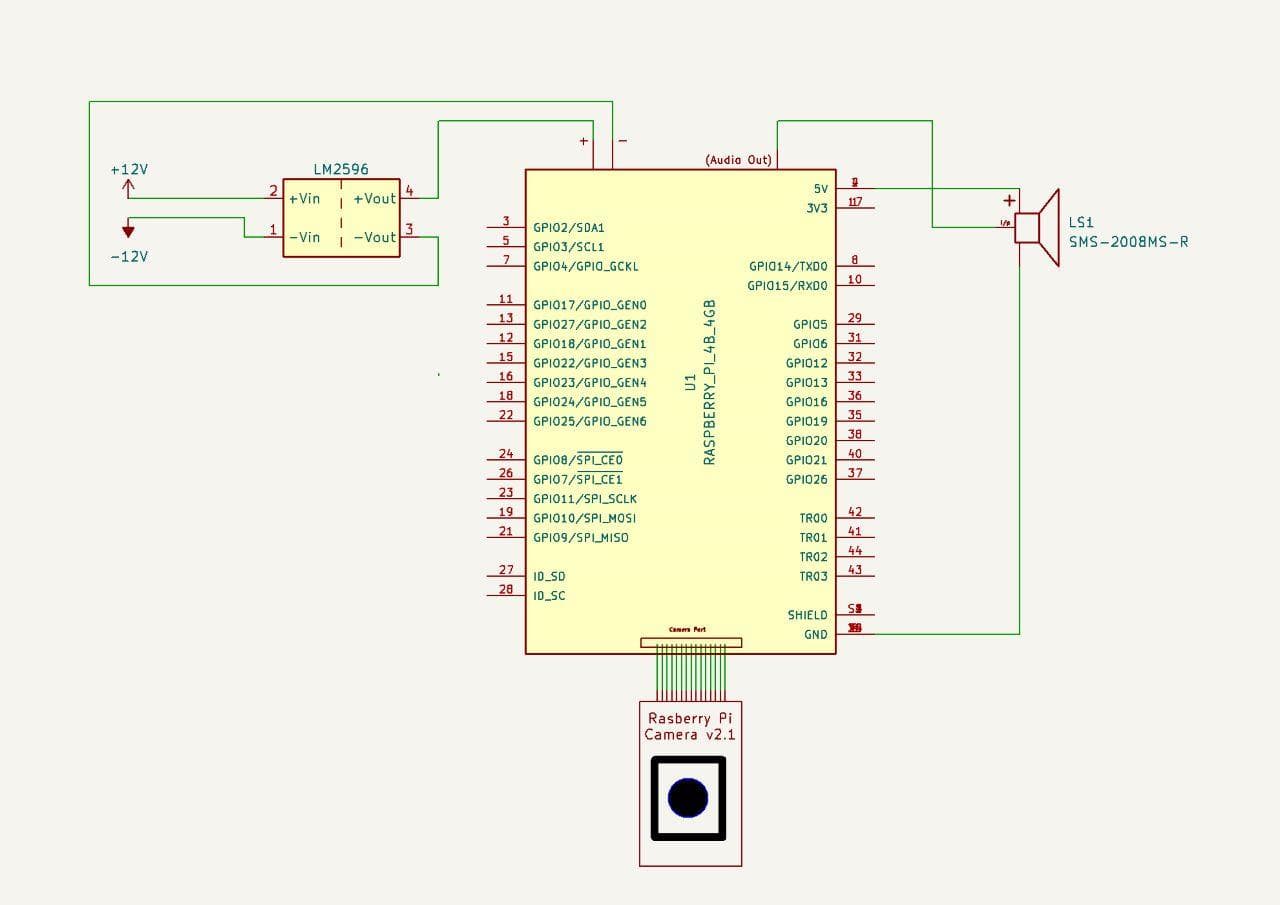The image size is (1280, 905).
Task: Select the GPIO27/GPIO_GEN2 pin label
Action: point(590,325)
